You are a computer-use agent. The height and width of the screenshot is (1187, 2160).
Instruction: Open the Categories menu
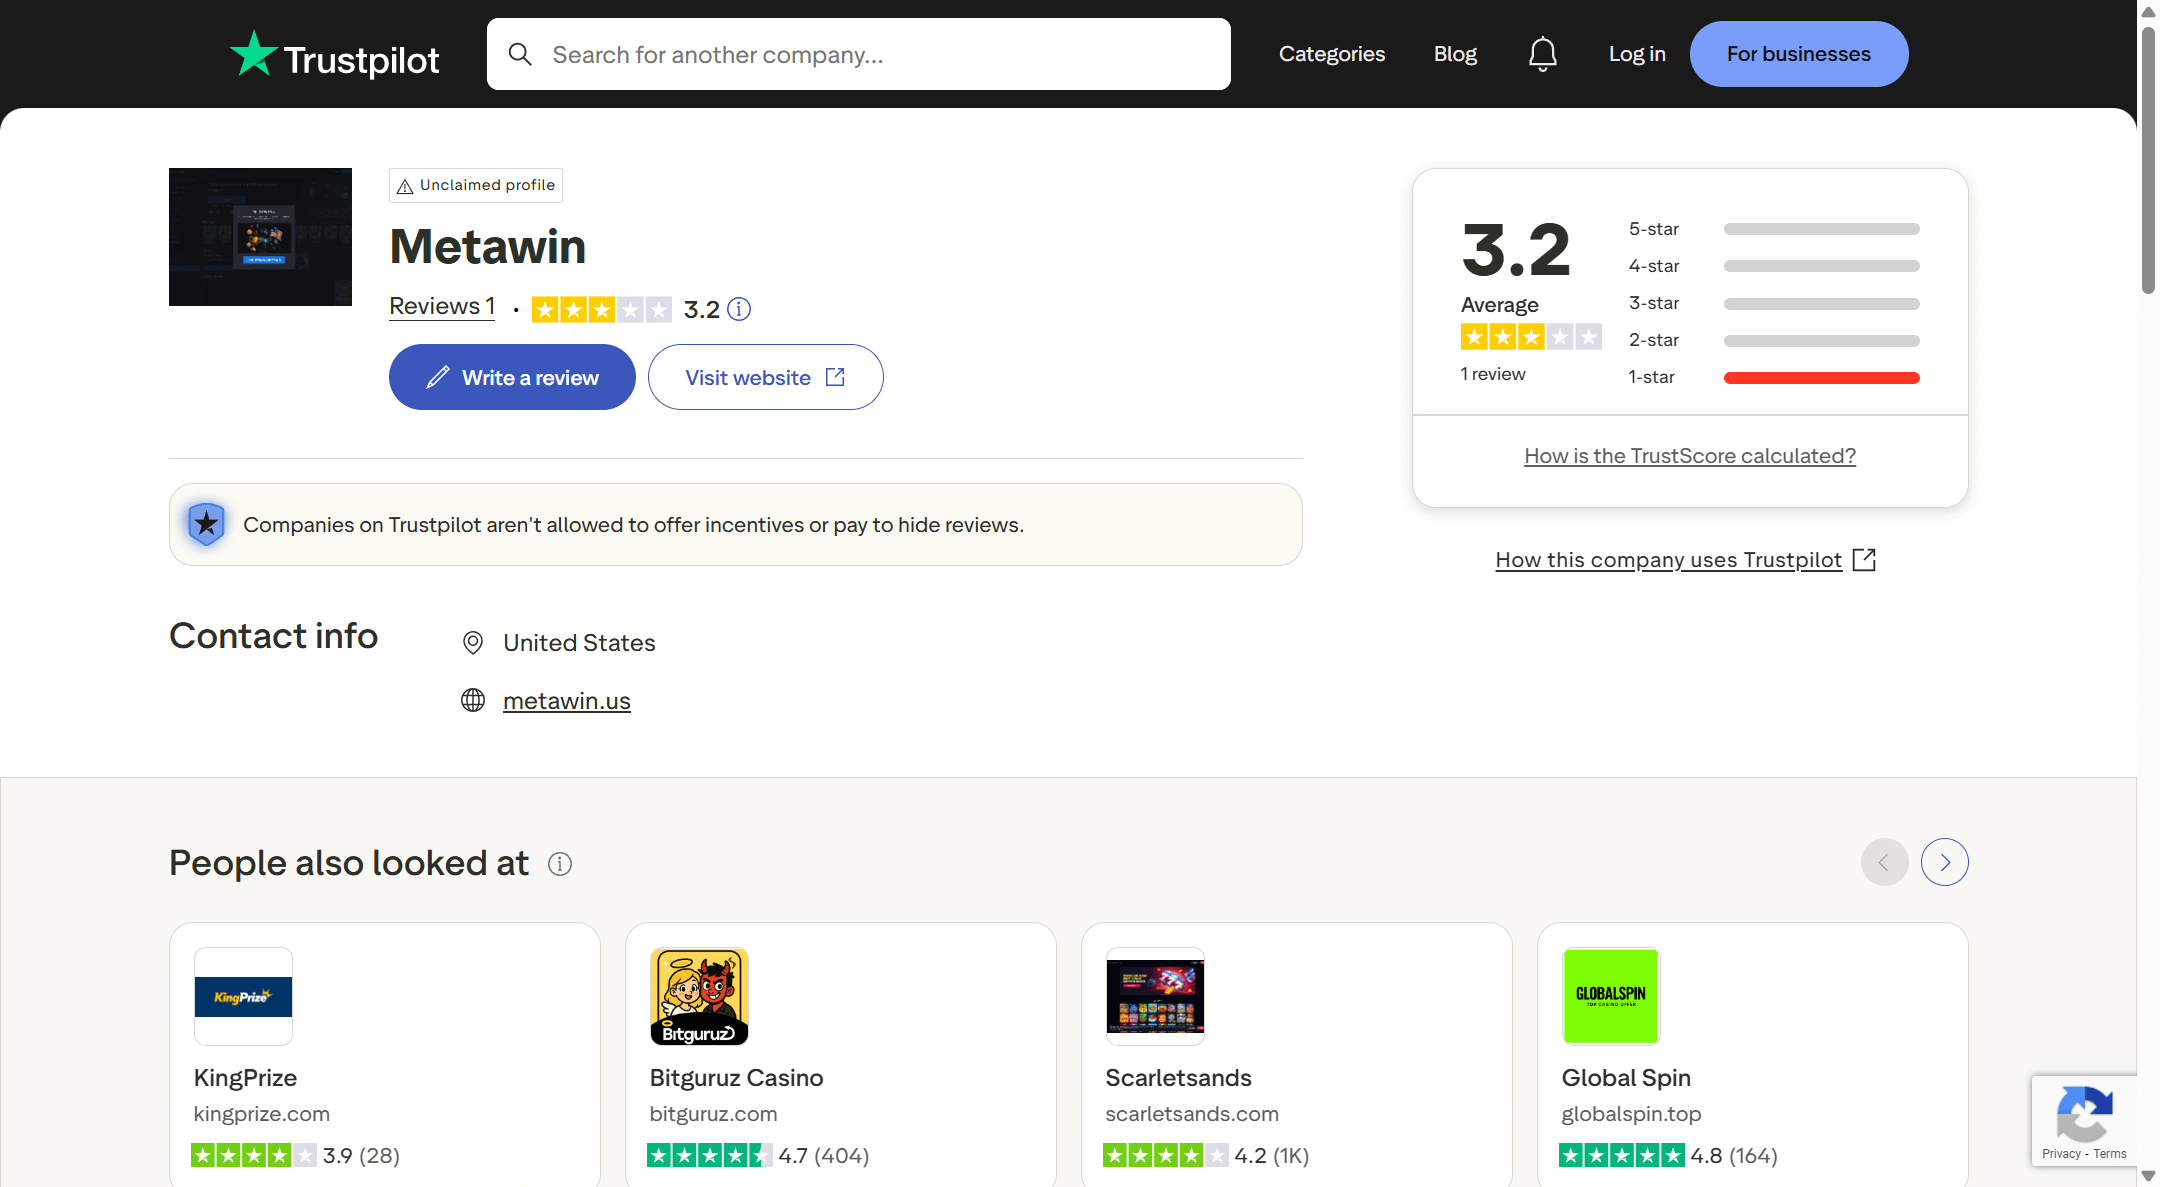click(x=1331, y=54)
